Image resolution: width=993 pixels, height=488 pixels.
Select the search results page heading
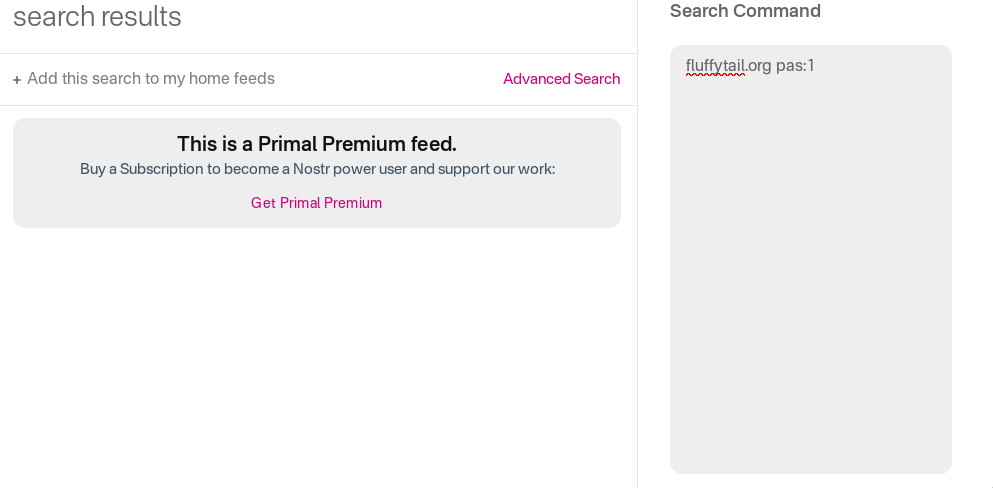point(97,16)
